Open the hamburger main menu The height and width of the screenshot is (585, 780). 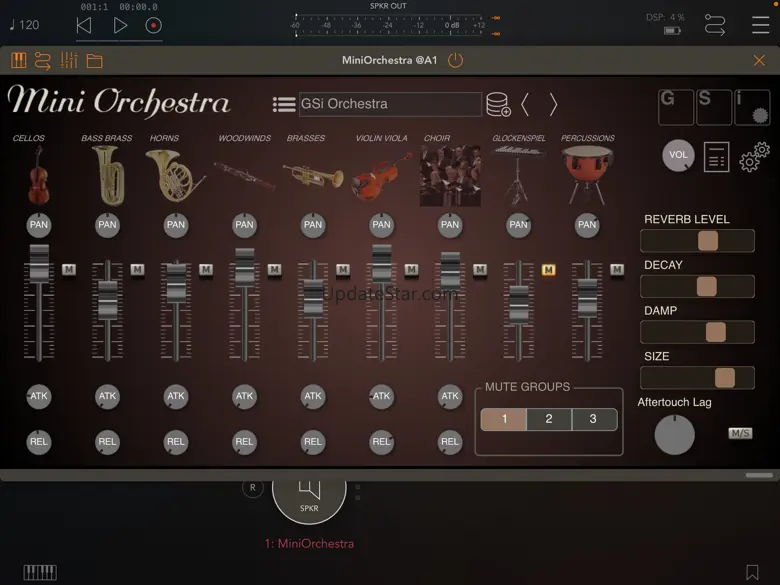[760, 24]
